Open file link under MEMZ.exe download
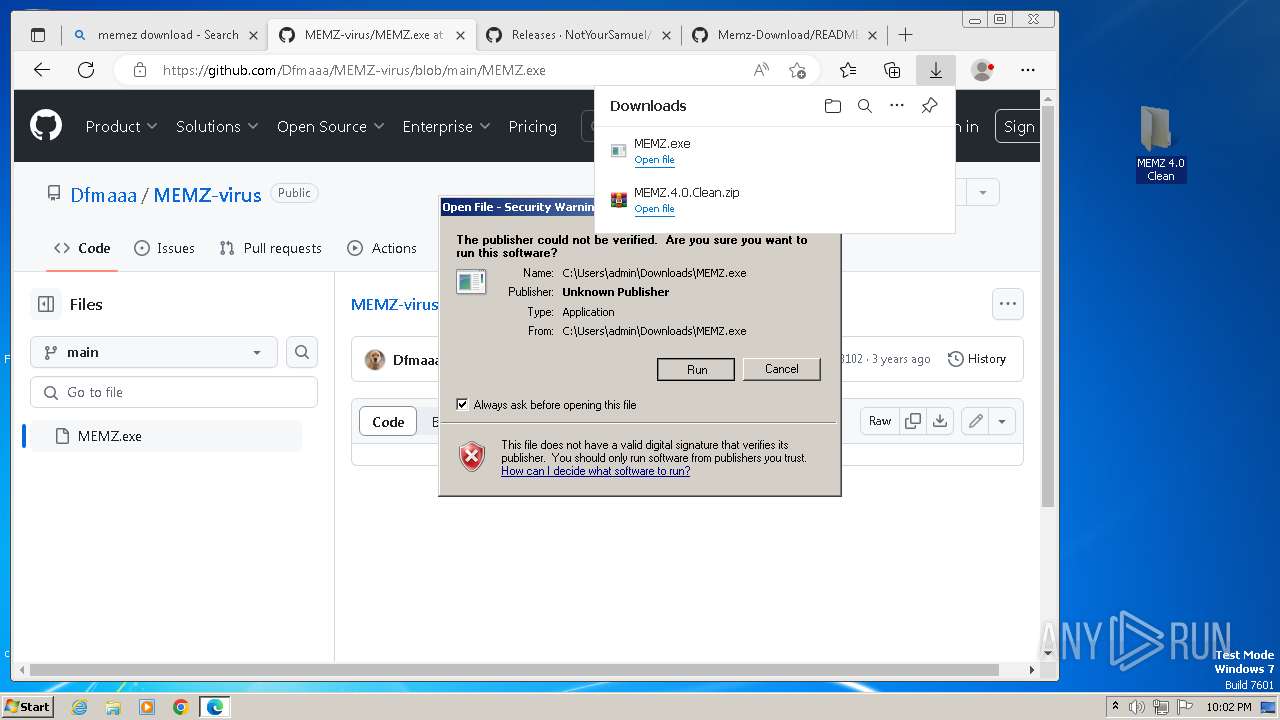 (654, 160)
